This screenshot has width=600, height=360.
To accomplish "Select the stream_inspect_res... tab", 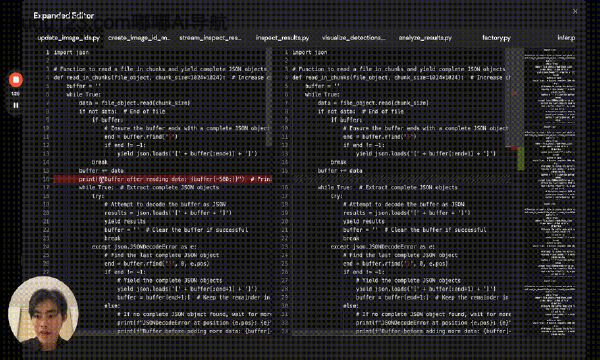I will click(x=210, y=38).
